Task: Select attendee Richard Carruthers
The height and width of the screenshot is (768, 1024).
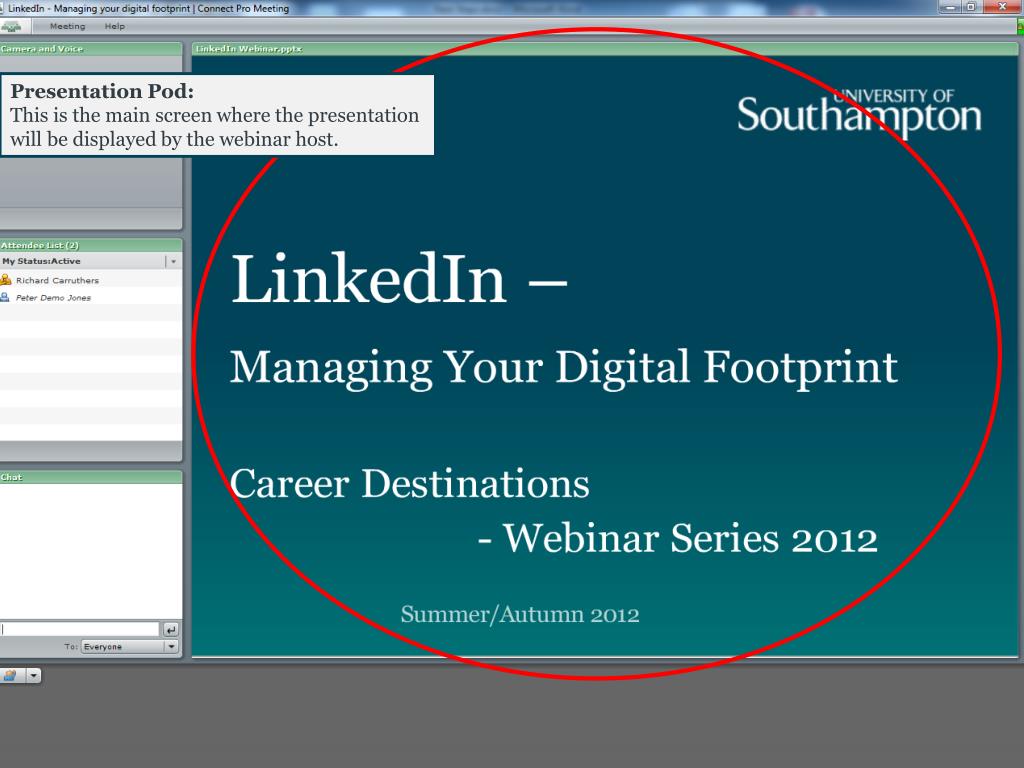Action: coord(57,280)
